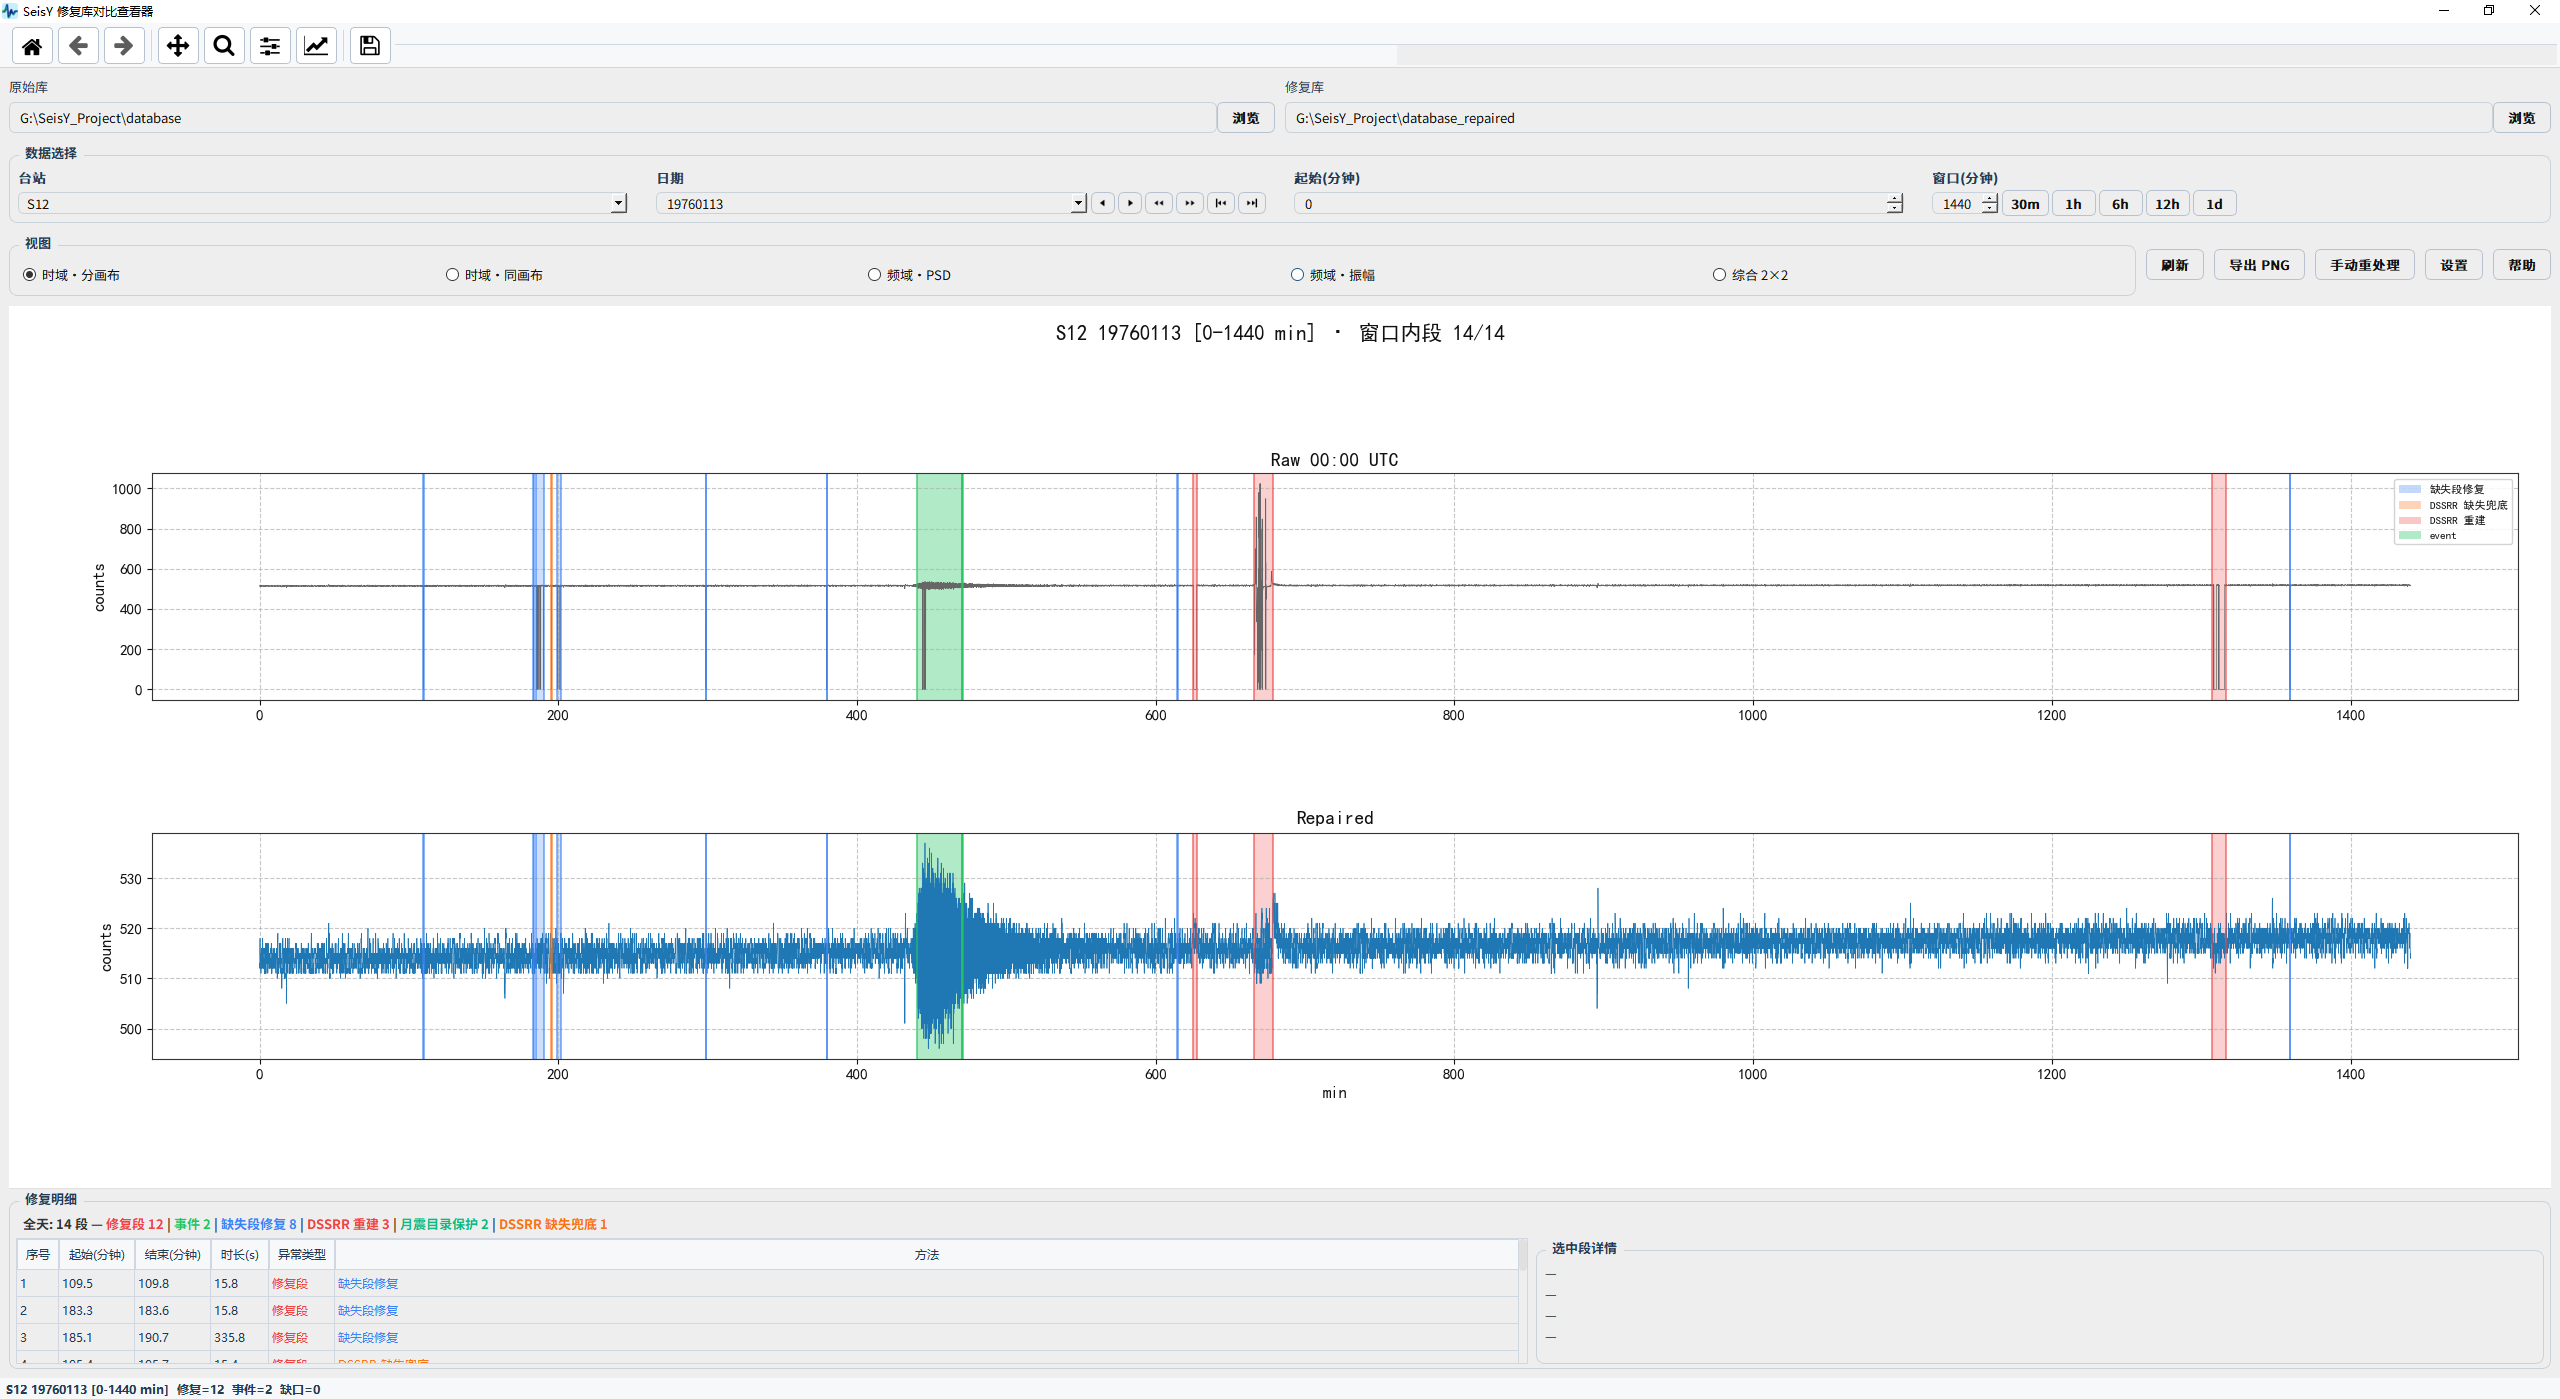Click the 窗口(分钟) 1440 spinner arrows
This screenshot has height=1399, width=2560.
tap(1989, 204)
